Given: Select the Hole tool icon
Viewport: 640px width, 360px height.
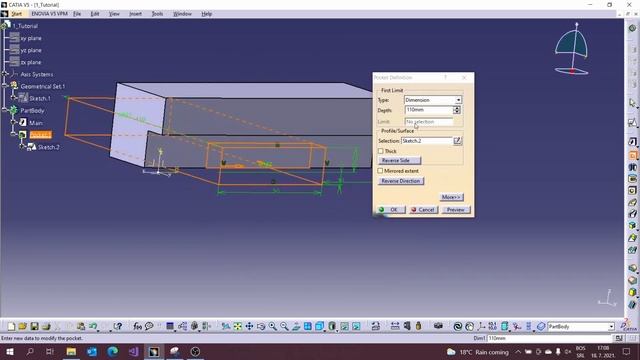Looking at the screenshot, I should (632, 190).
